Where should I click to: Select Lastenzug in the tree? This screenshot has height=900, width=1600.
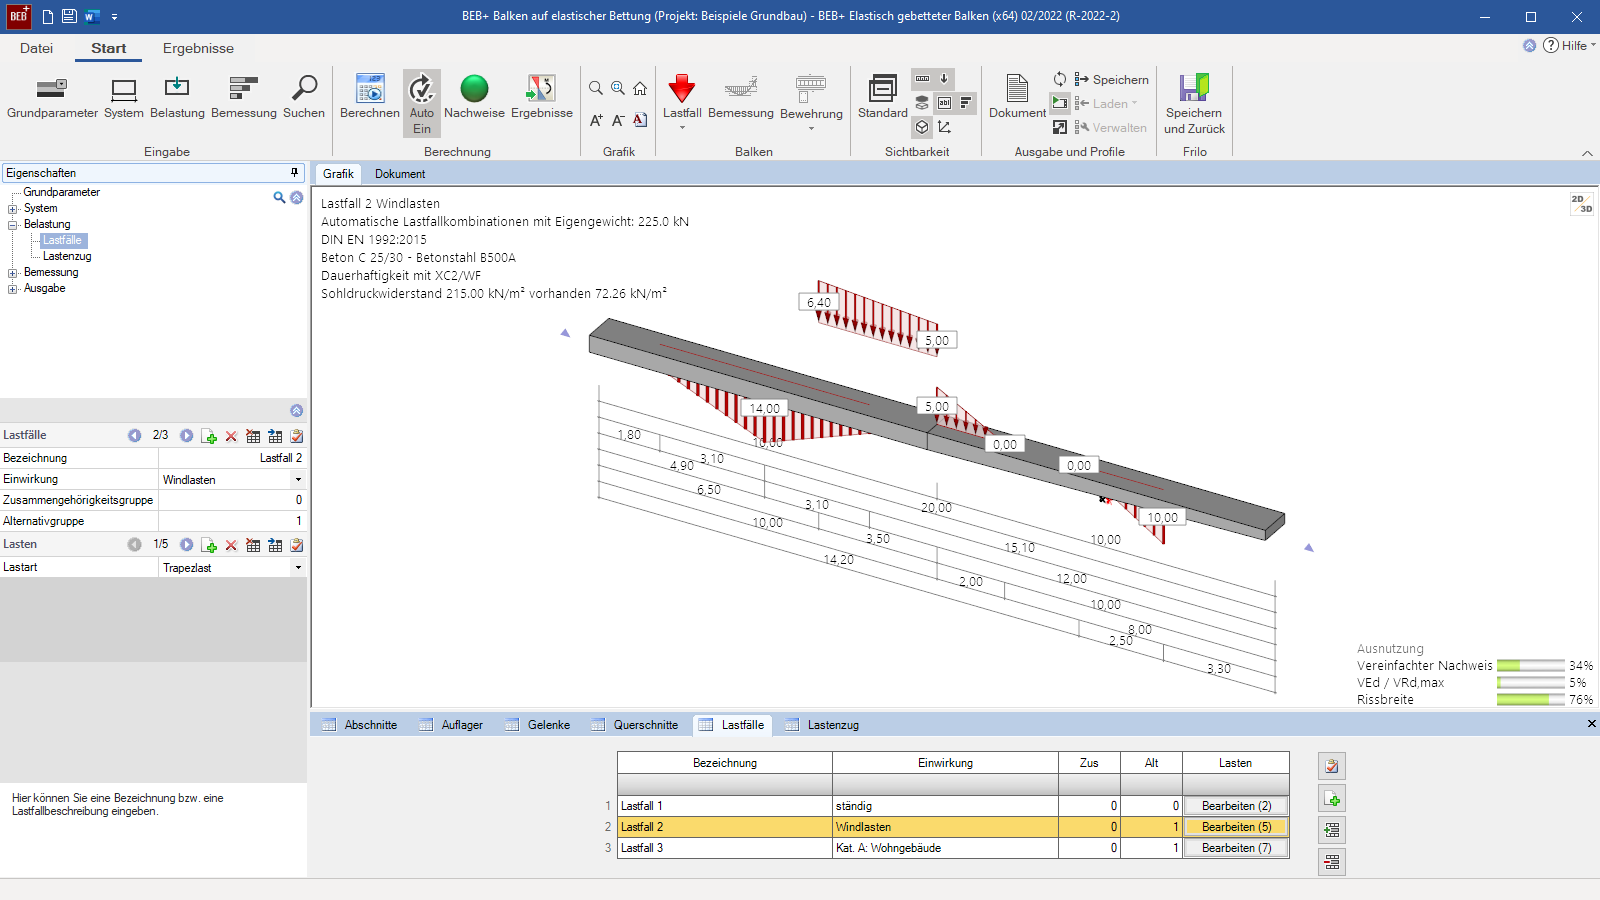click(67, 257)
